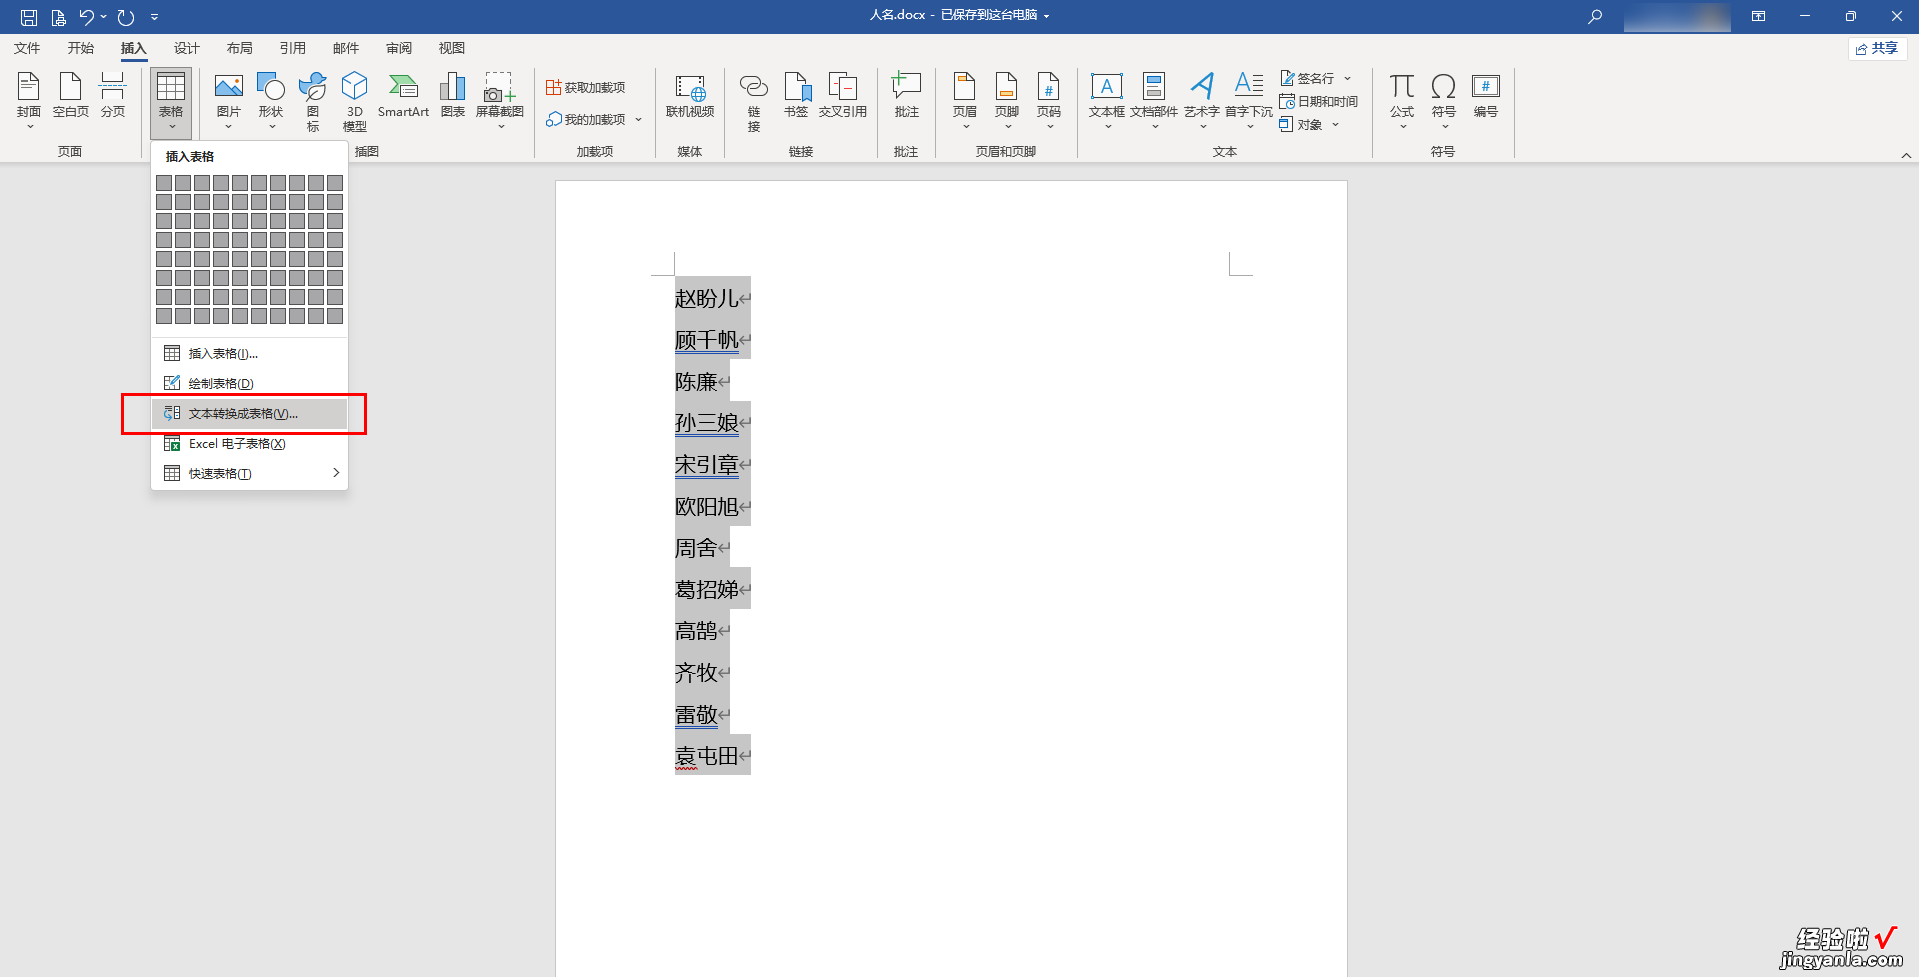Open Shapes (形状) gallery
The image size is (1919, 977).
271,101
